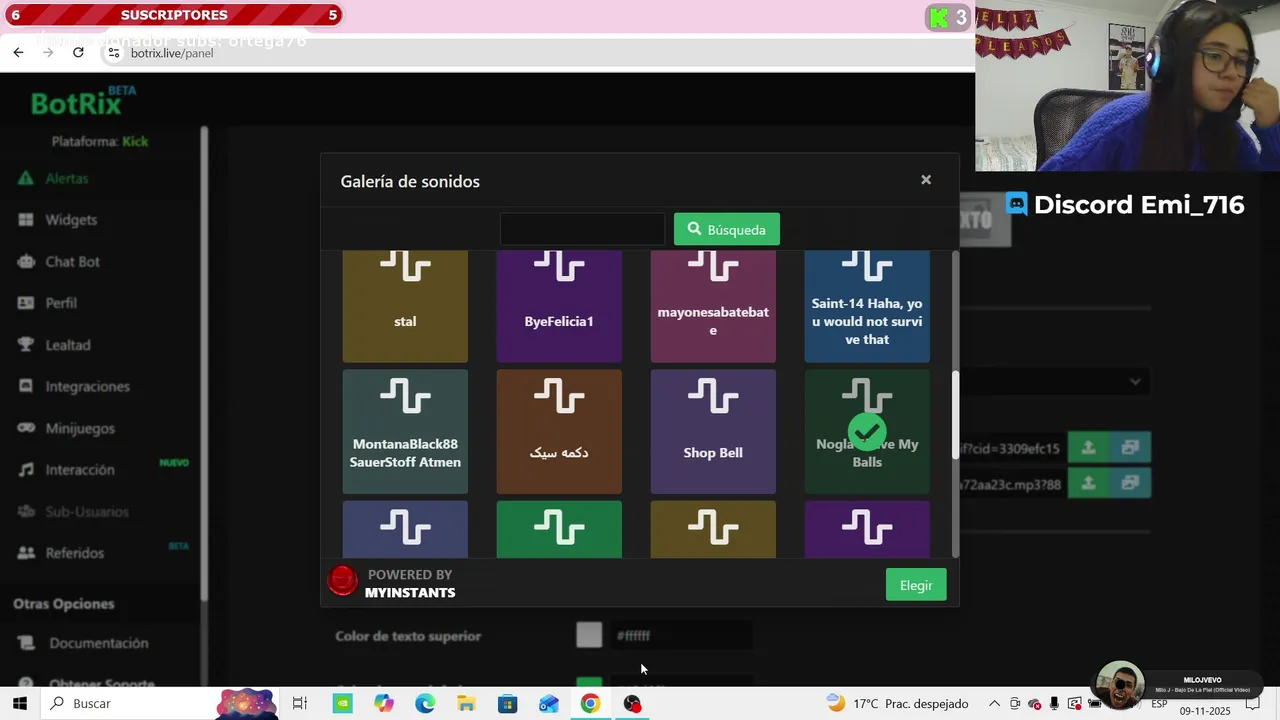Open Lealtad in the sidebar
Screen dimensions: 1280x720
click(68, 345)
